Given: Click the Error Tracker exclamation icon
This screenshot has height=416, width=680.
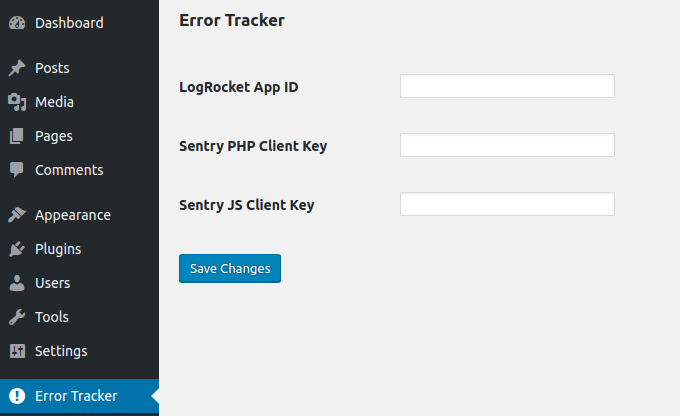Looking at the screenshot, I should pyautogui.click(x=17, y=396).
